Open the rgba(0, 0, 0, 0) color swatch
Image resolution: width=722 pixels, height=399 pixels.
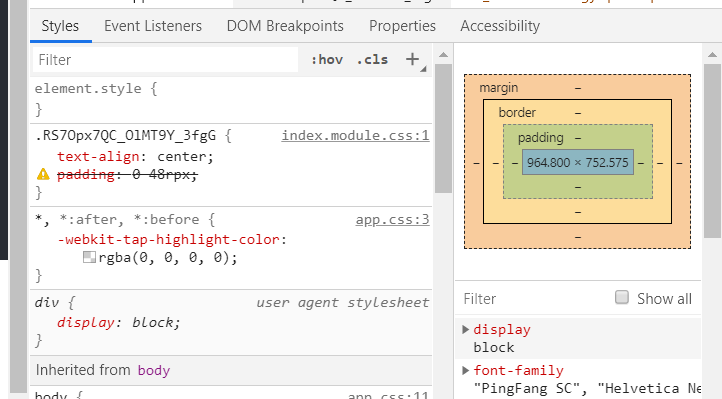pos(89,257)
